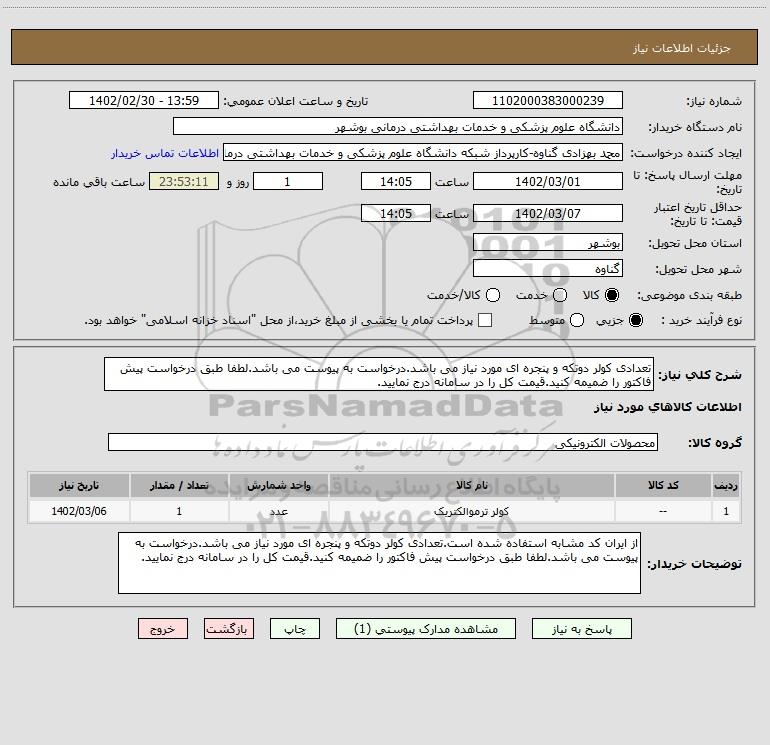Select the کالا/خدمت radio button

[493, 295]
